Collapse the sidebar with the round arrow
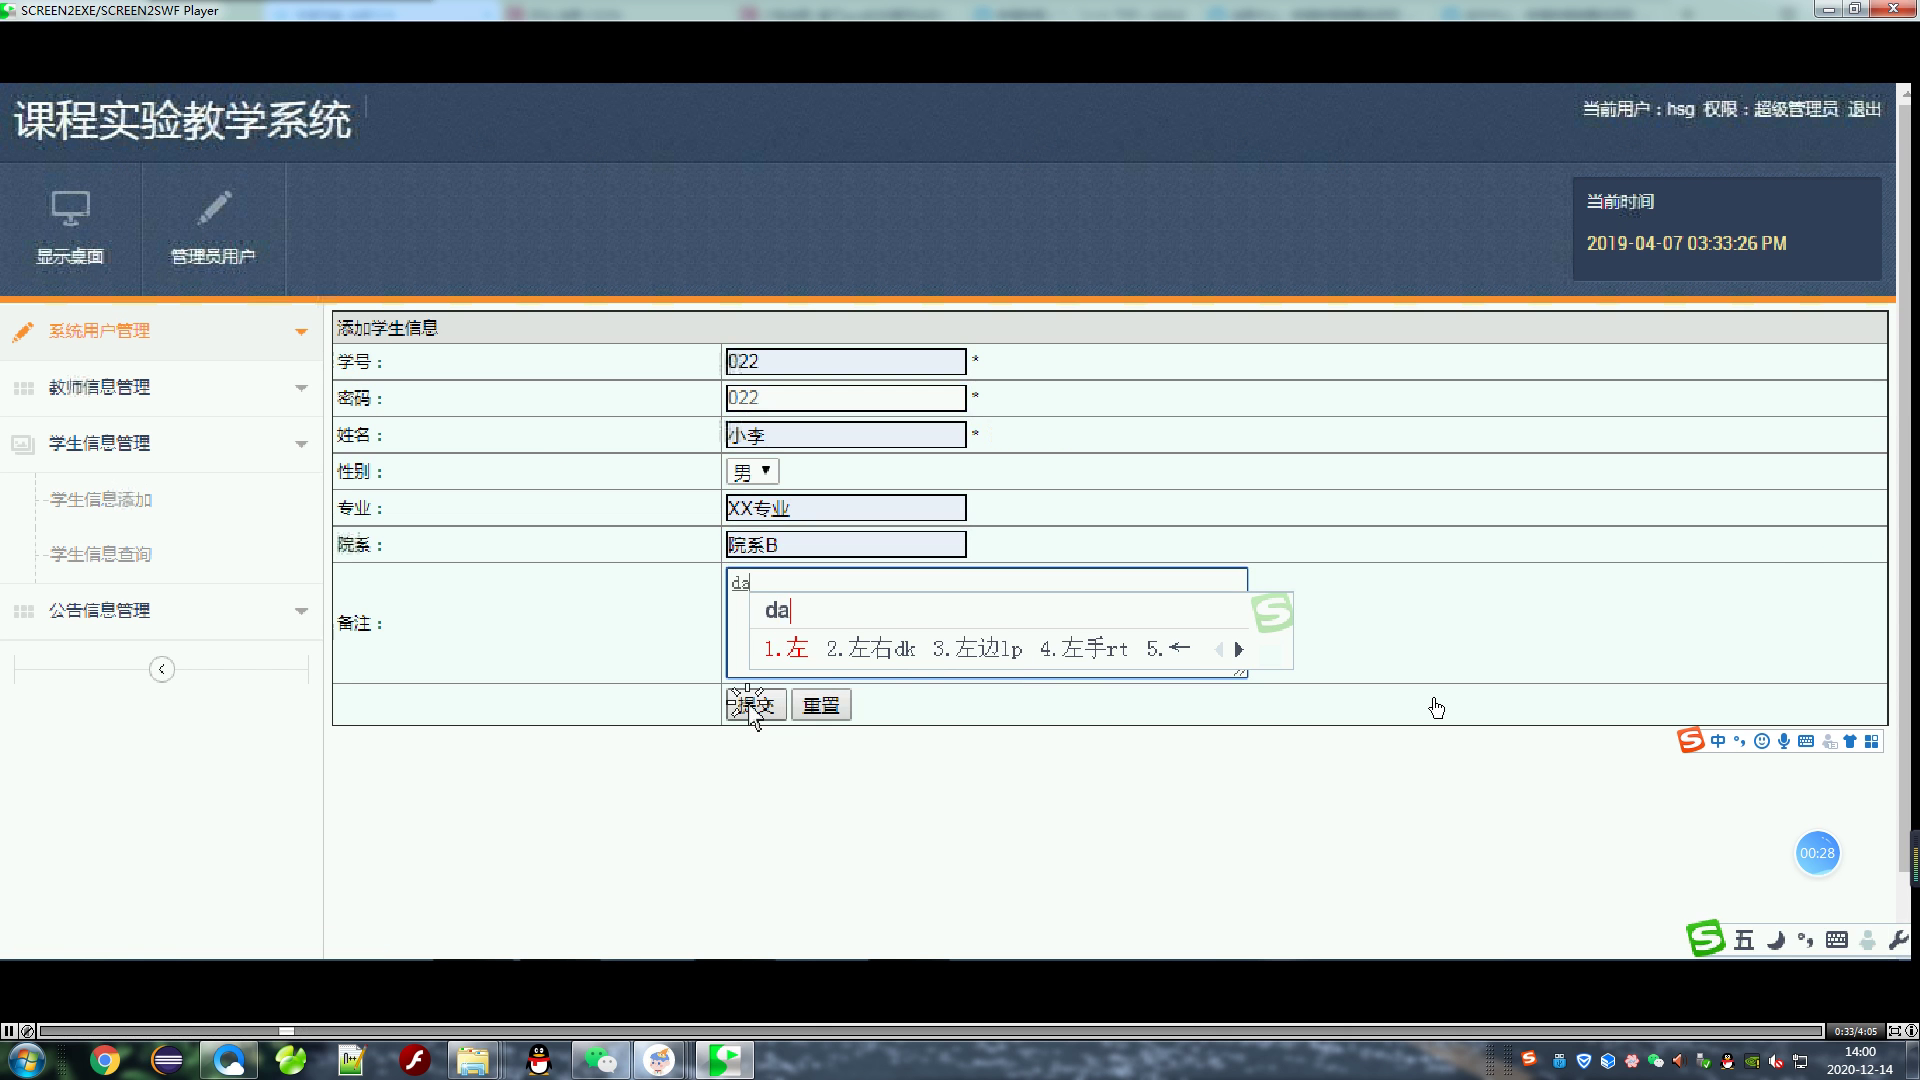 [x=162, y=669]
